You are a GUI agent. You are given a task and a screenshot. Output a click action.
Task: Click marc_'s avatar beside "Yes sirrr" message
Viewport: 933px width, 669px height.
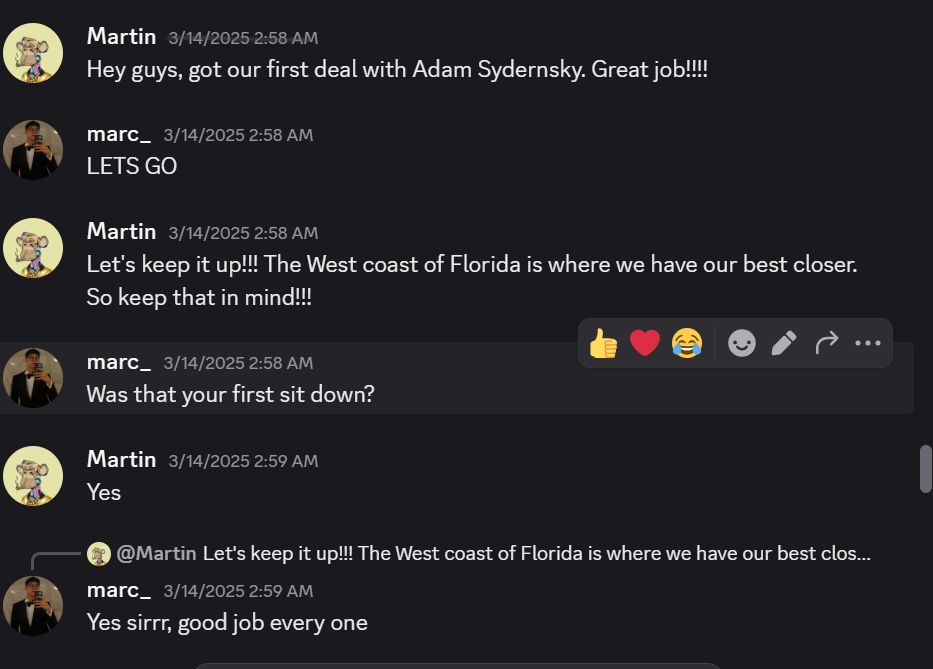pos(33,606)
